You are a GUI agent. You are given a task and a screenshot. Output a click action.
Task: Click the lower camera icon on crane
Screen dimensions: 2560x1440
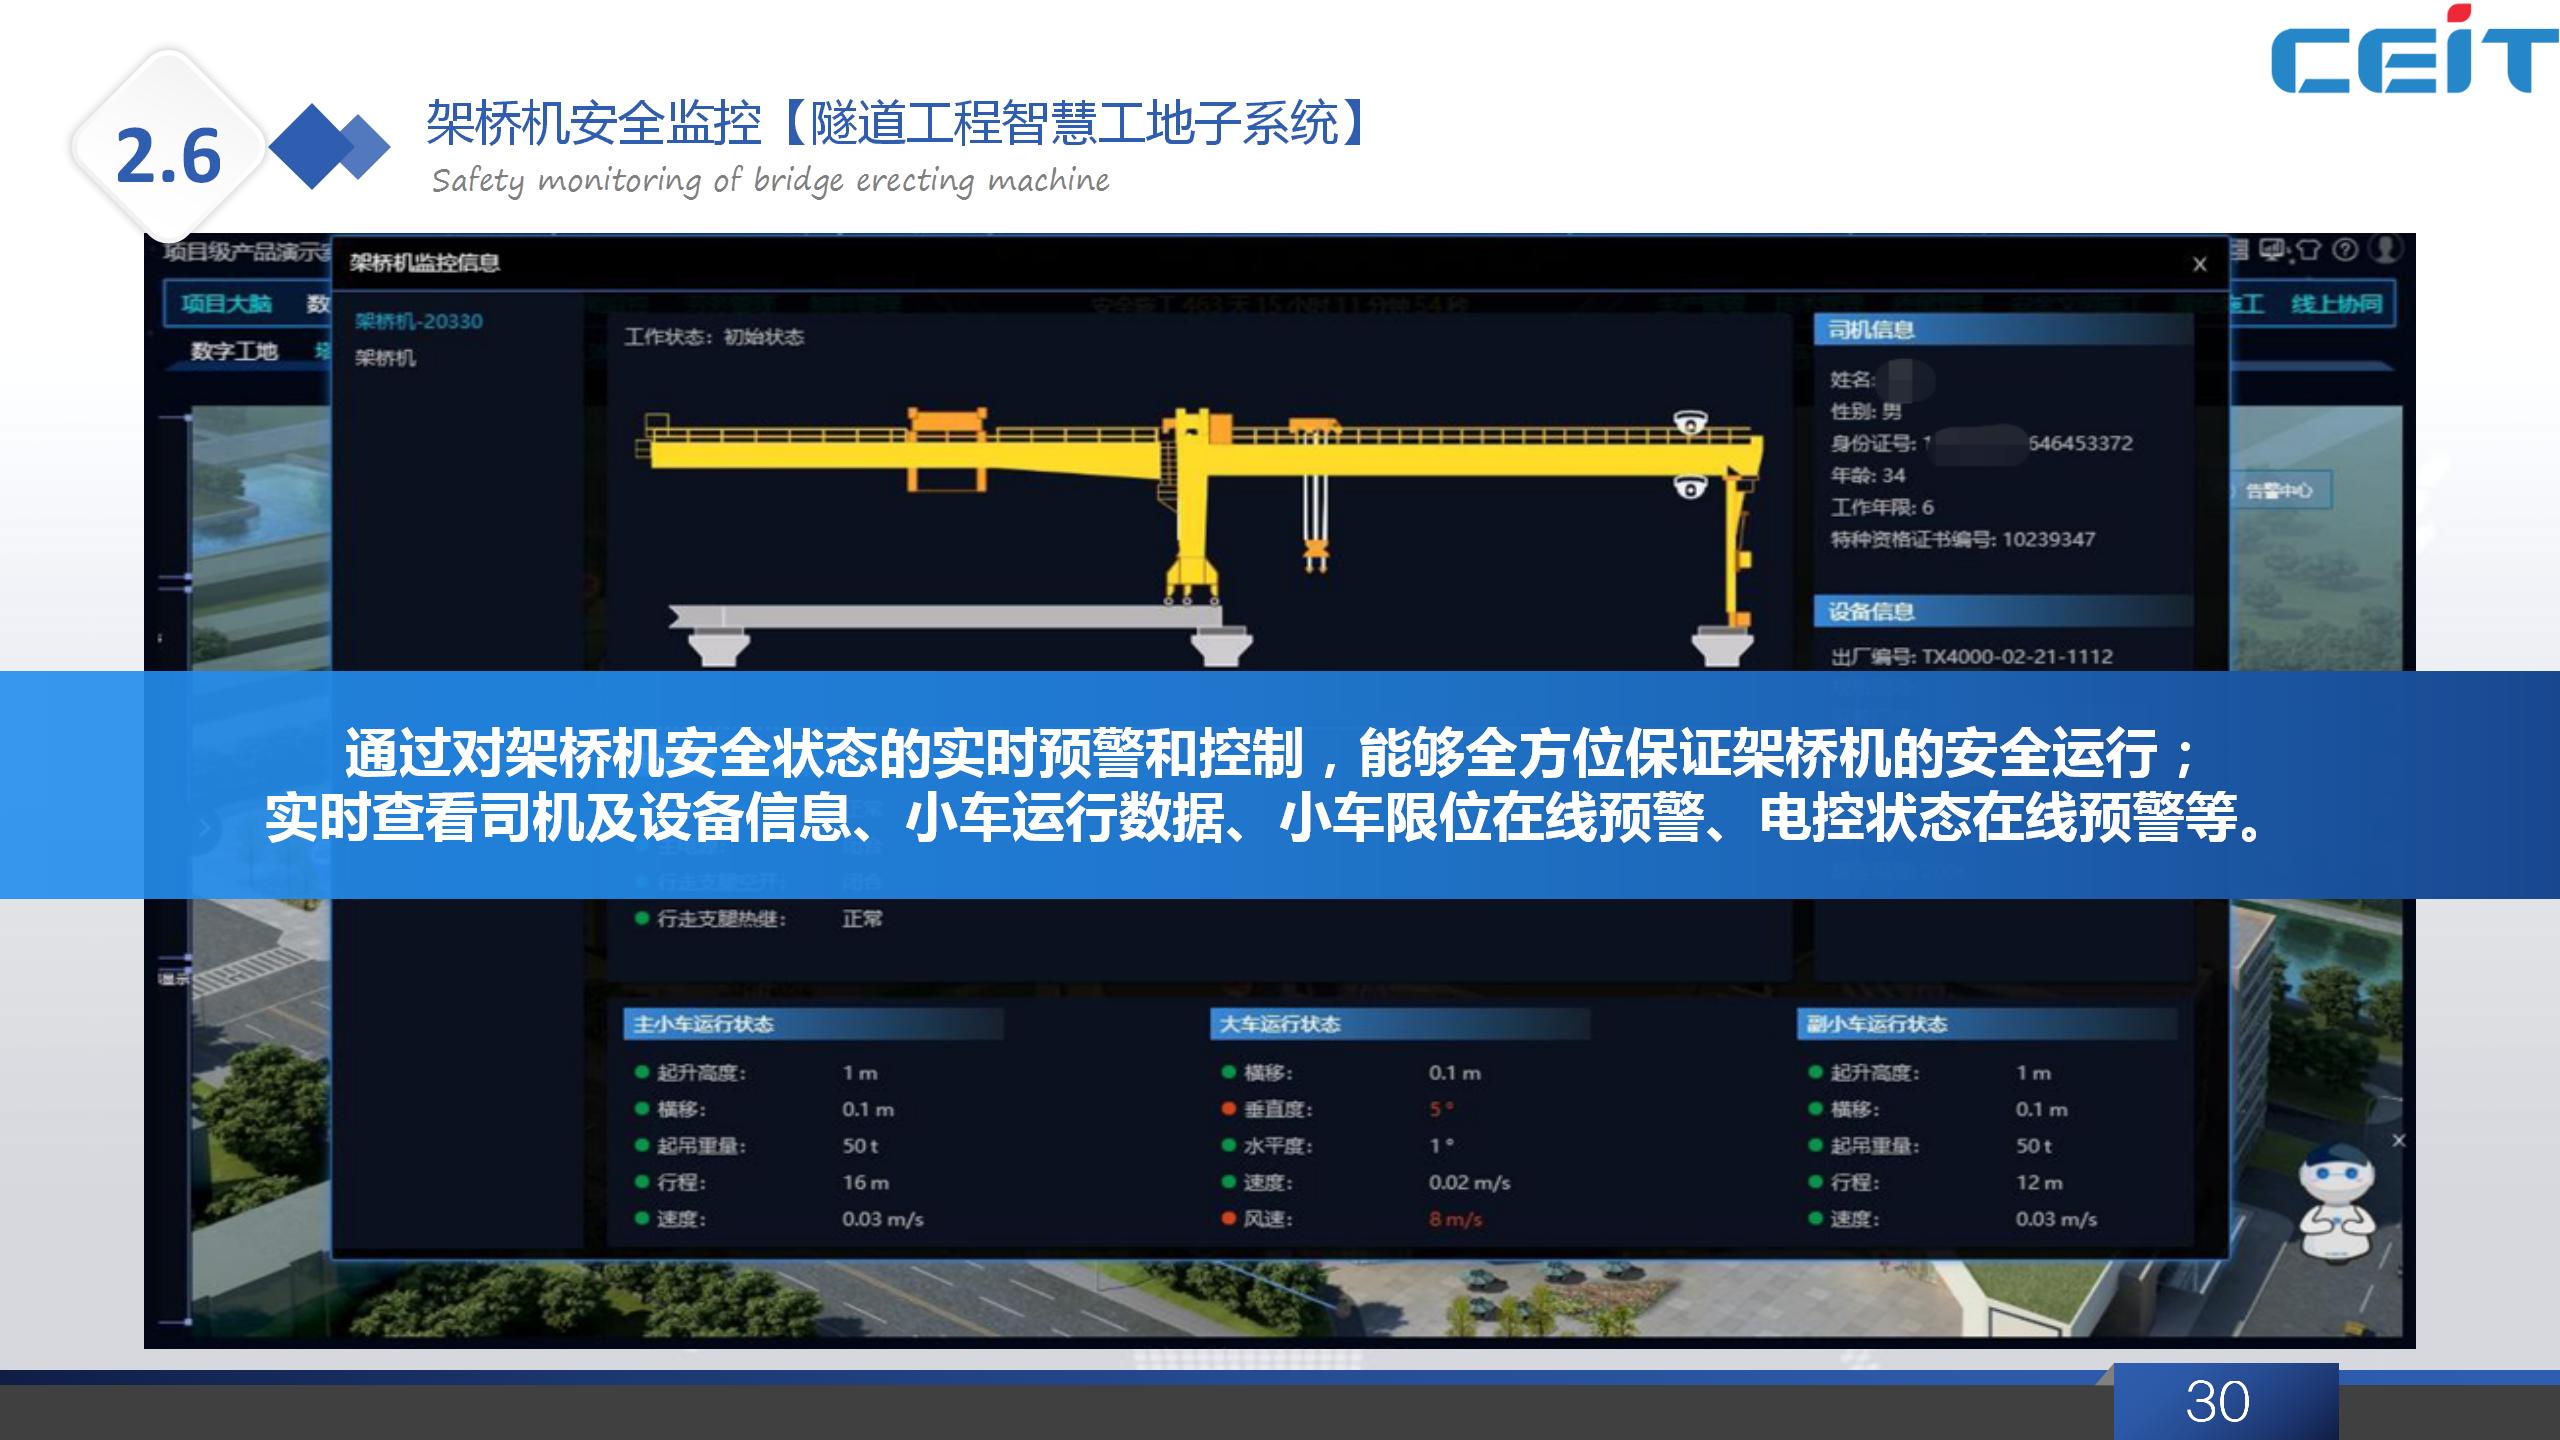coord(1690,487)
